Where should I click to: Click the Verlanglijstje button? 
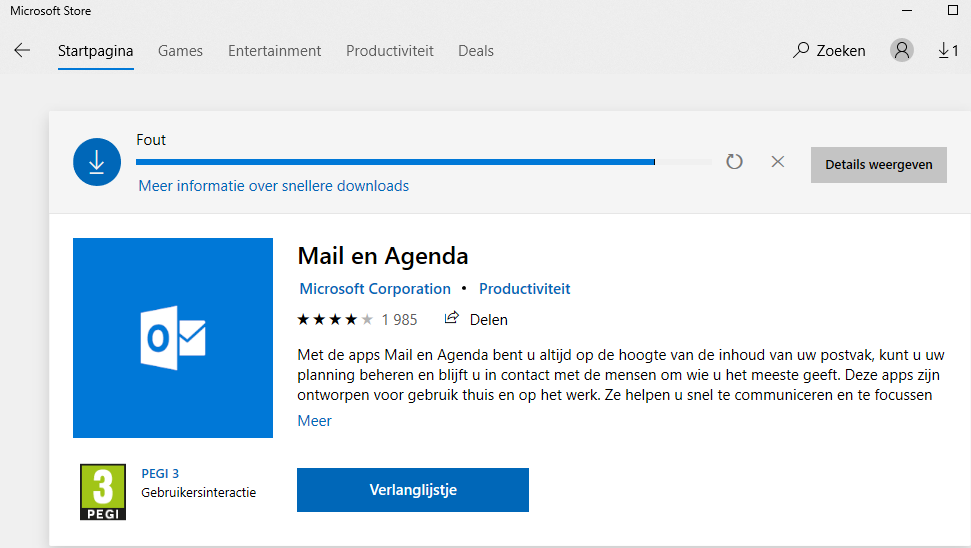[x=413, y=490]
